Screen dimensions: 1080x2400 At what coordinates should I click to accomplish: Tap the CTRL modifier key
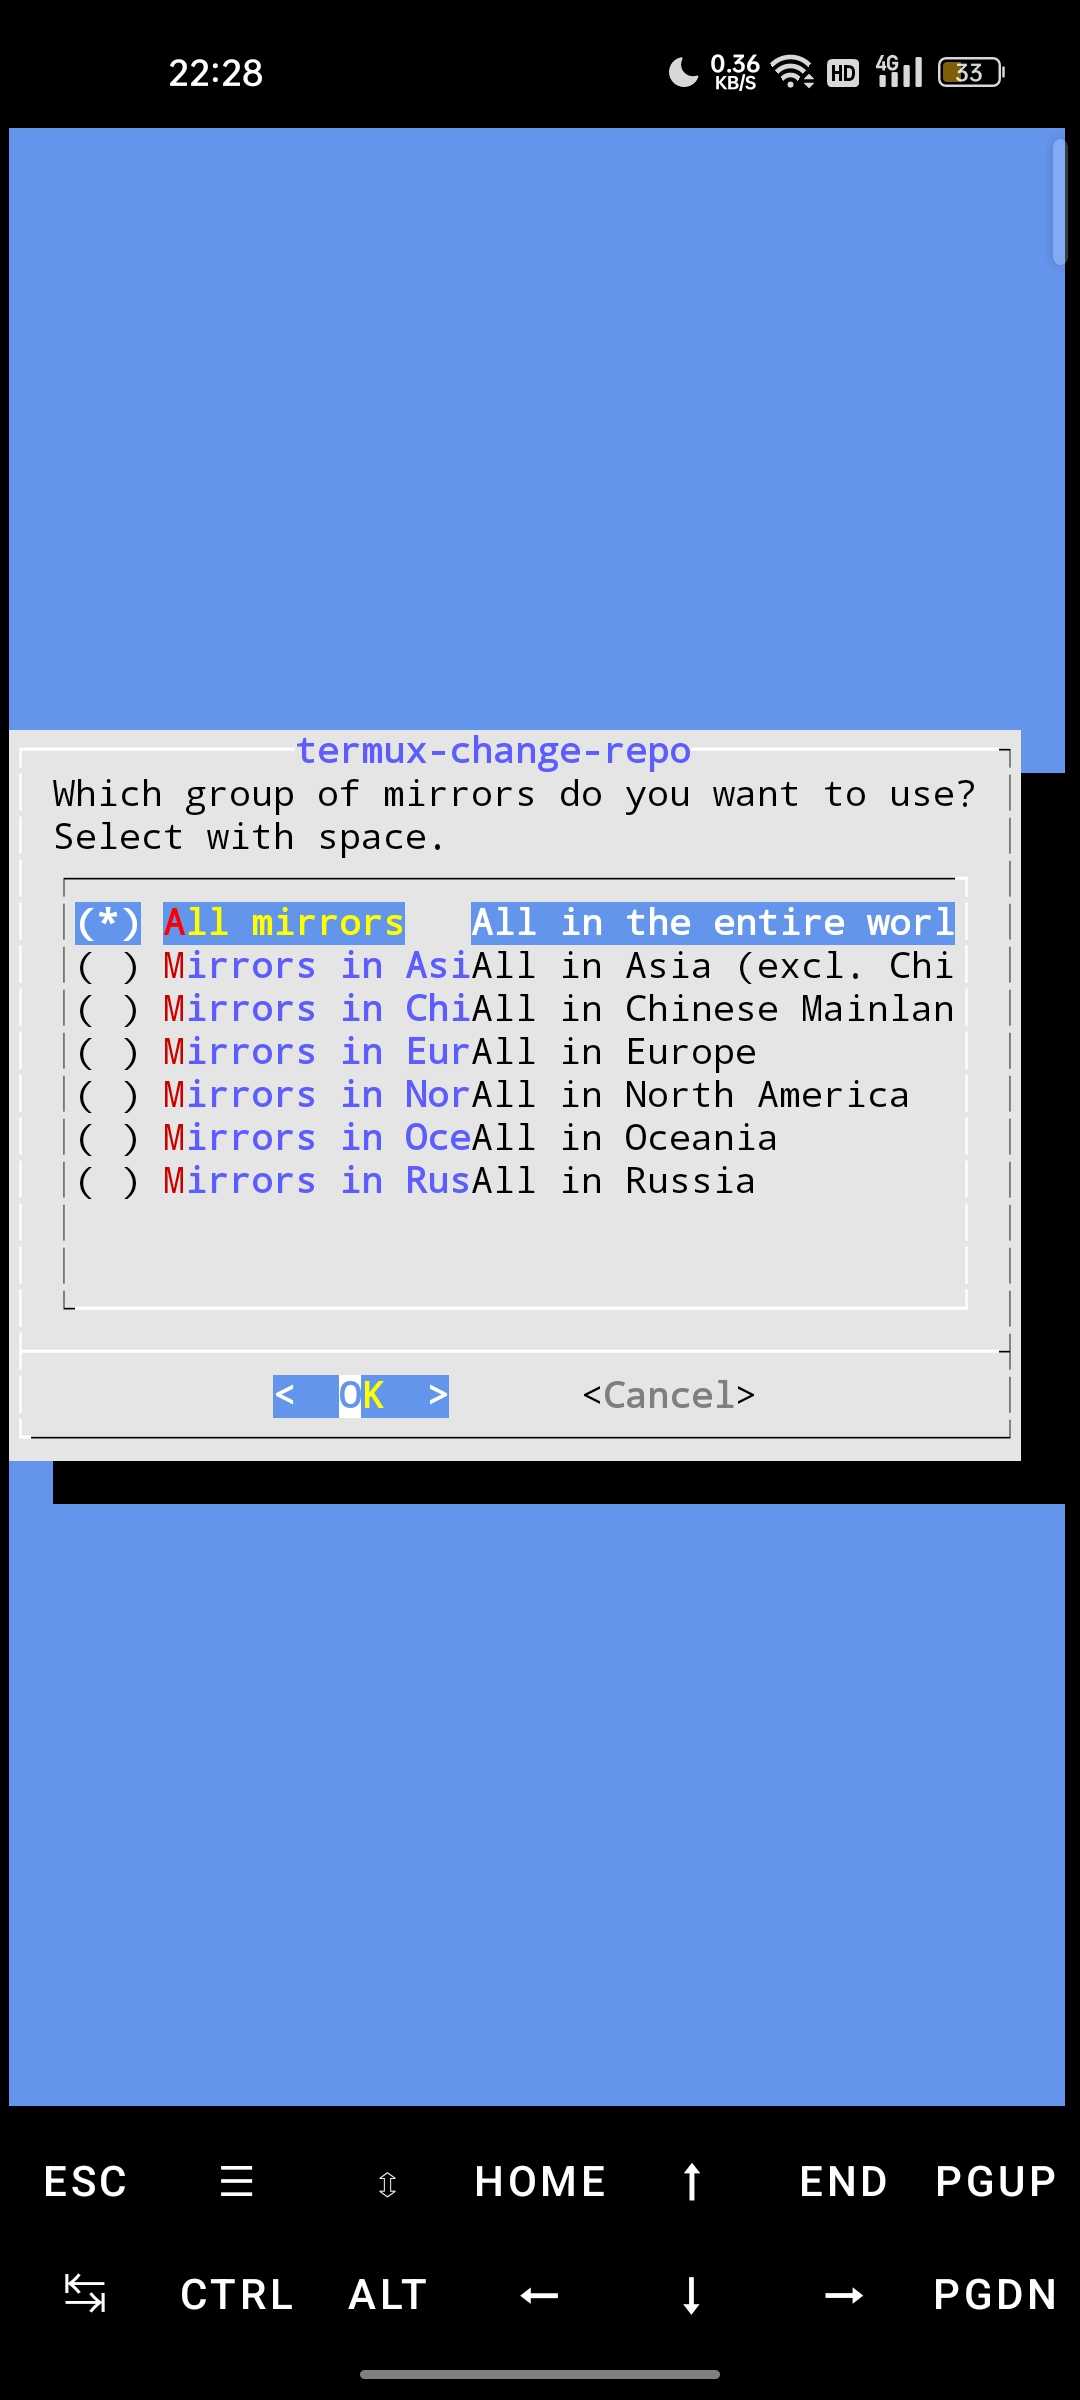click(237, 2295)
